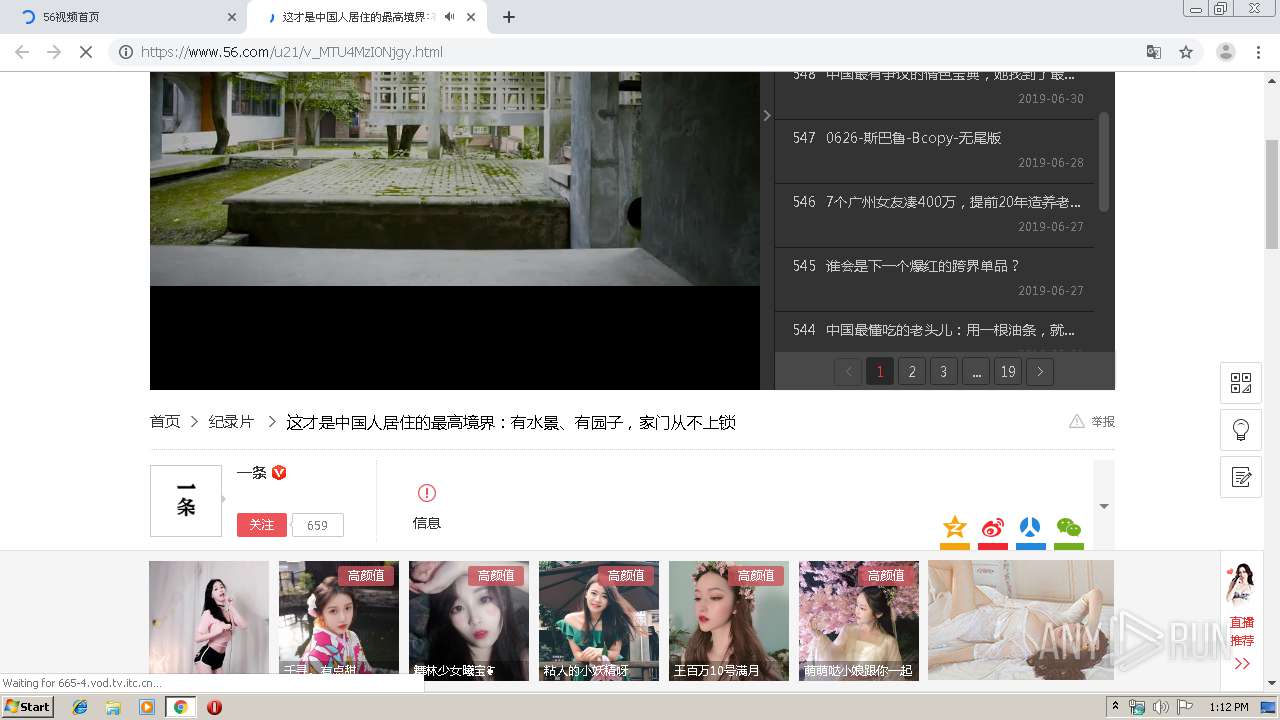Screen dimensions: 1280x720
Task: Show hidden system tray icons arrow
Action: [x=1115, y=707]
